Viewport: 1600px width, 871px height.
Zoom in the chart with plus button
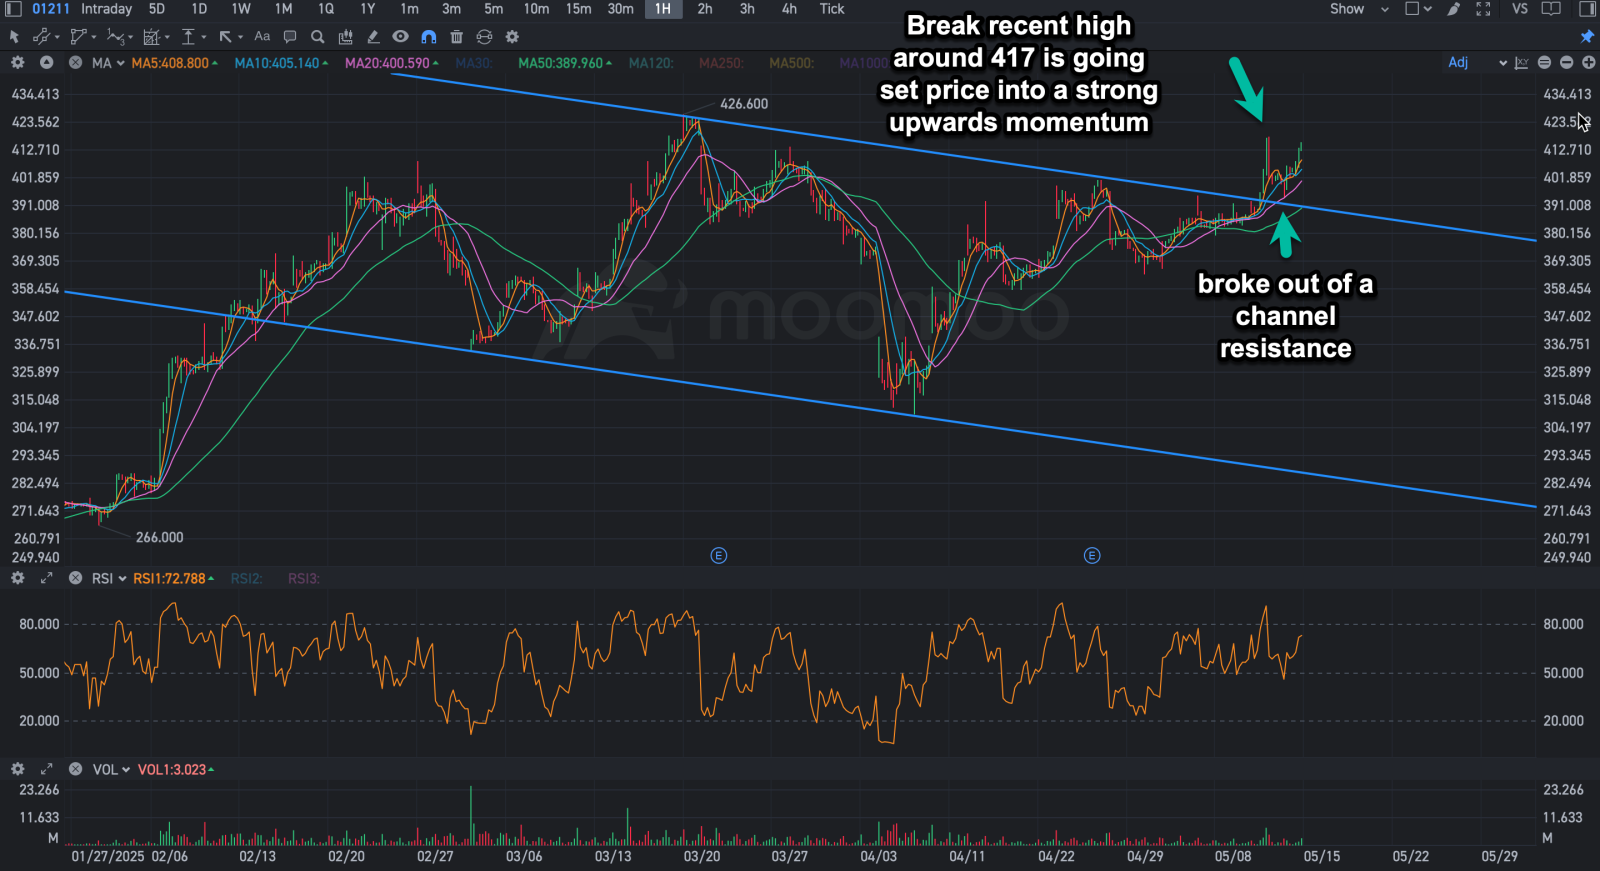[x=1588, y=62]
